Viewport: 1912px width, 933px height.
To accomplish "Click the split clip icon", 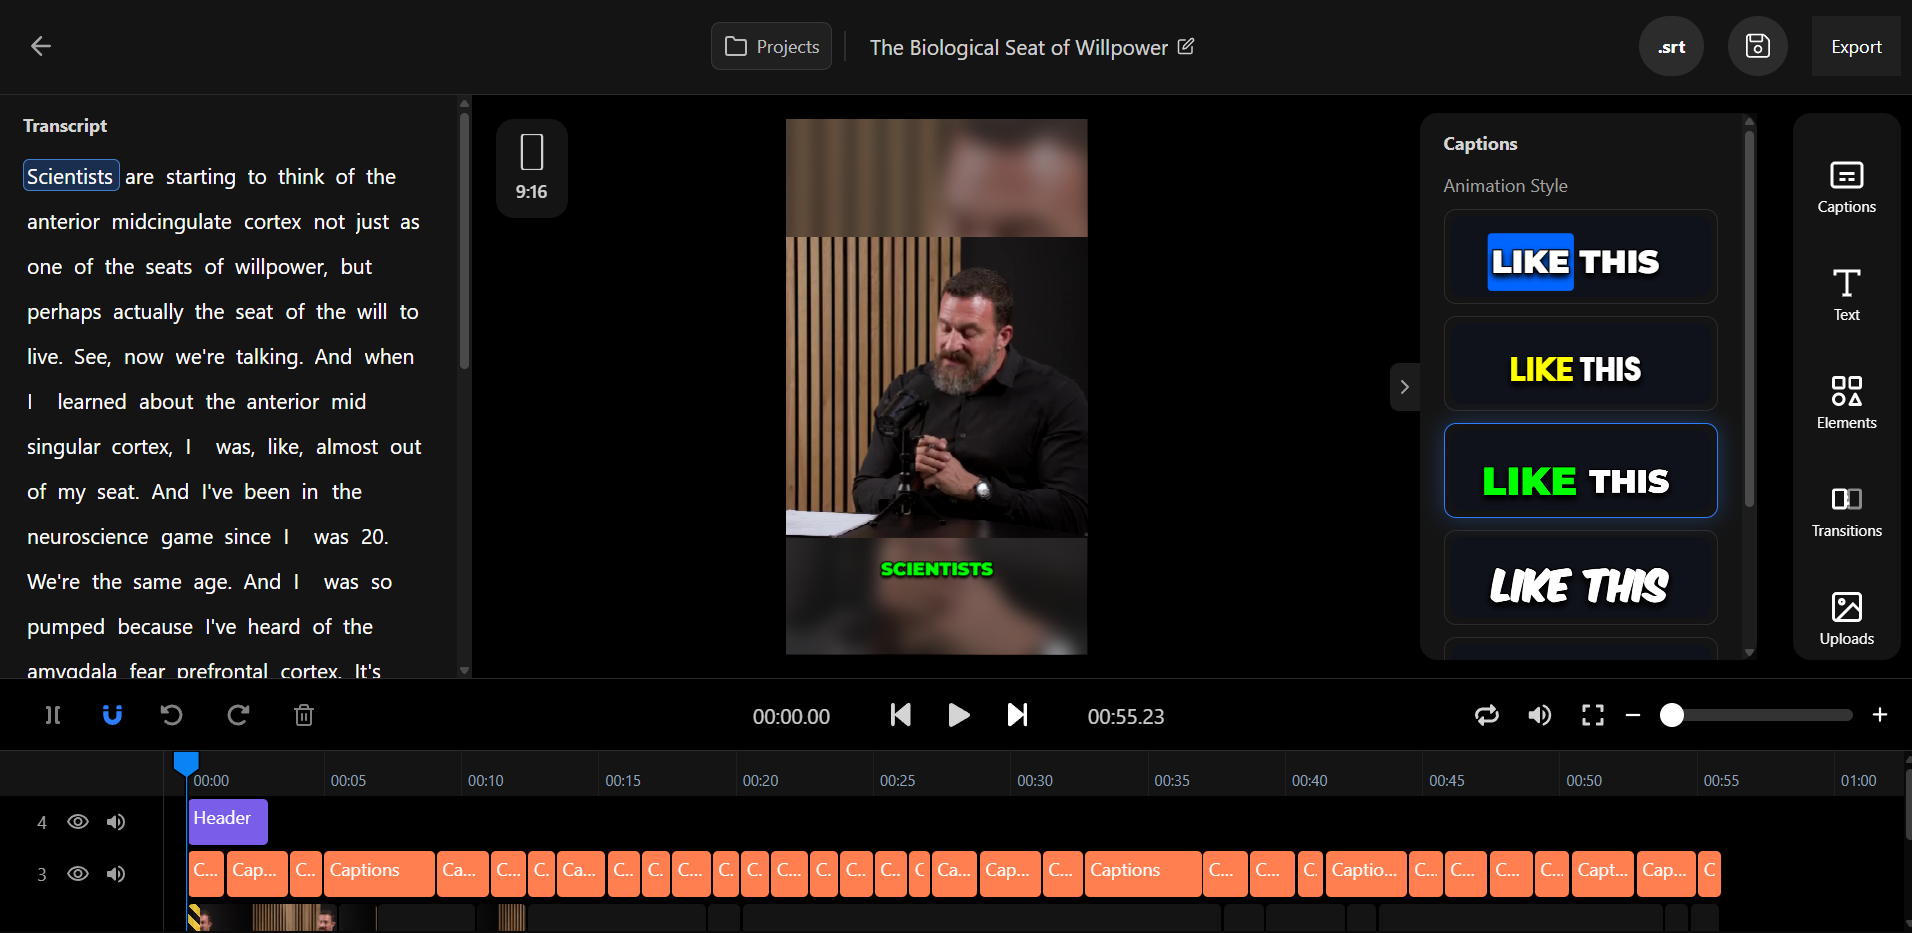I will [53, 715].
